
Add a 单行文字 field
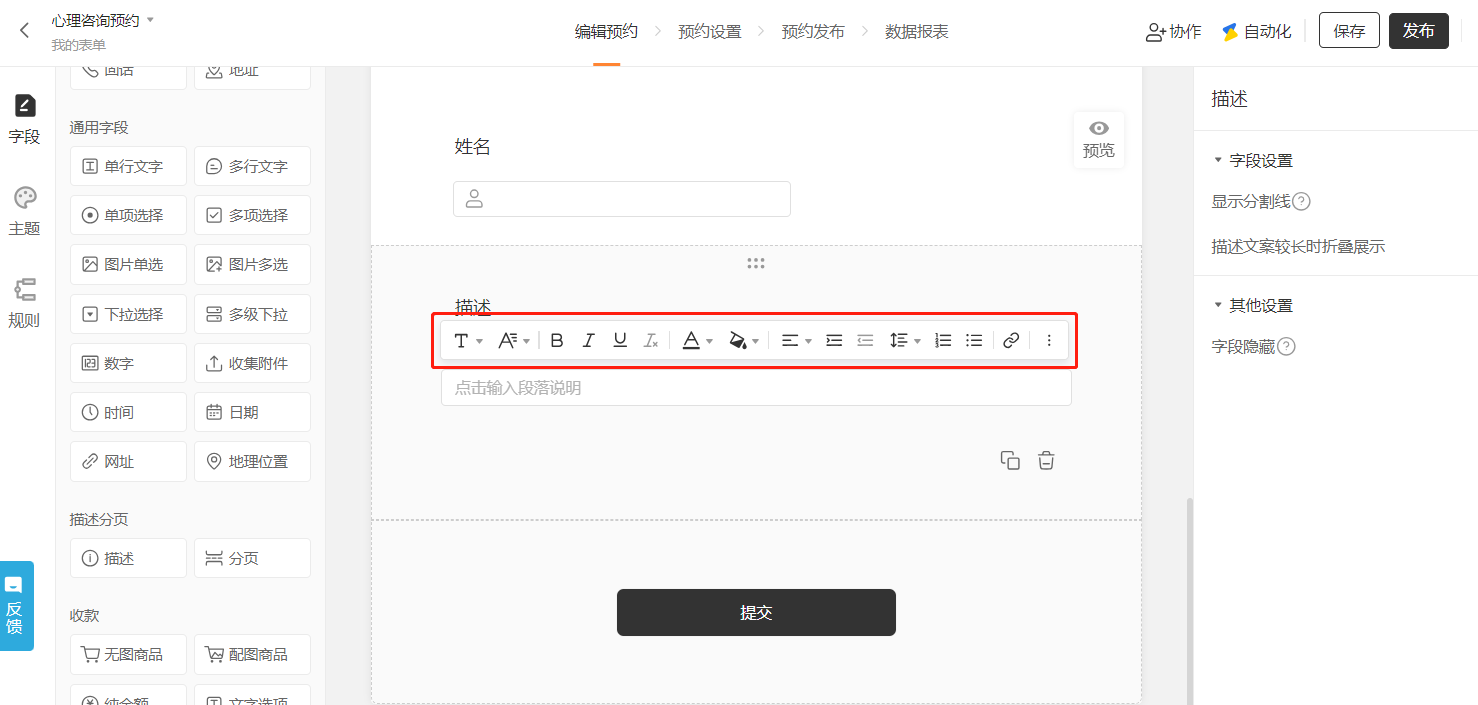[128, 166]
